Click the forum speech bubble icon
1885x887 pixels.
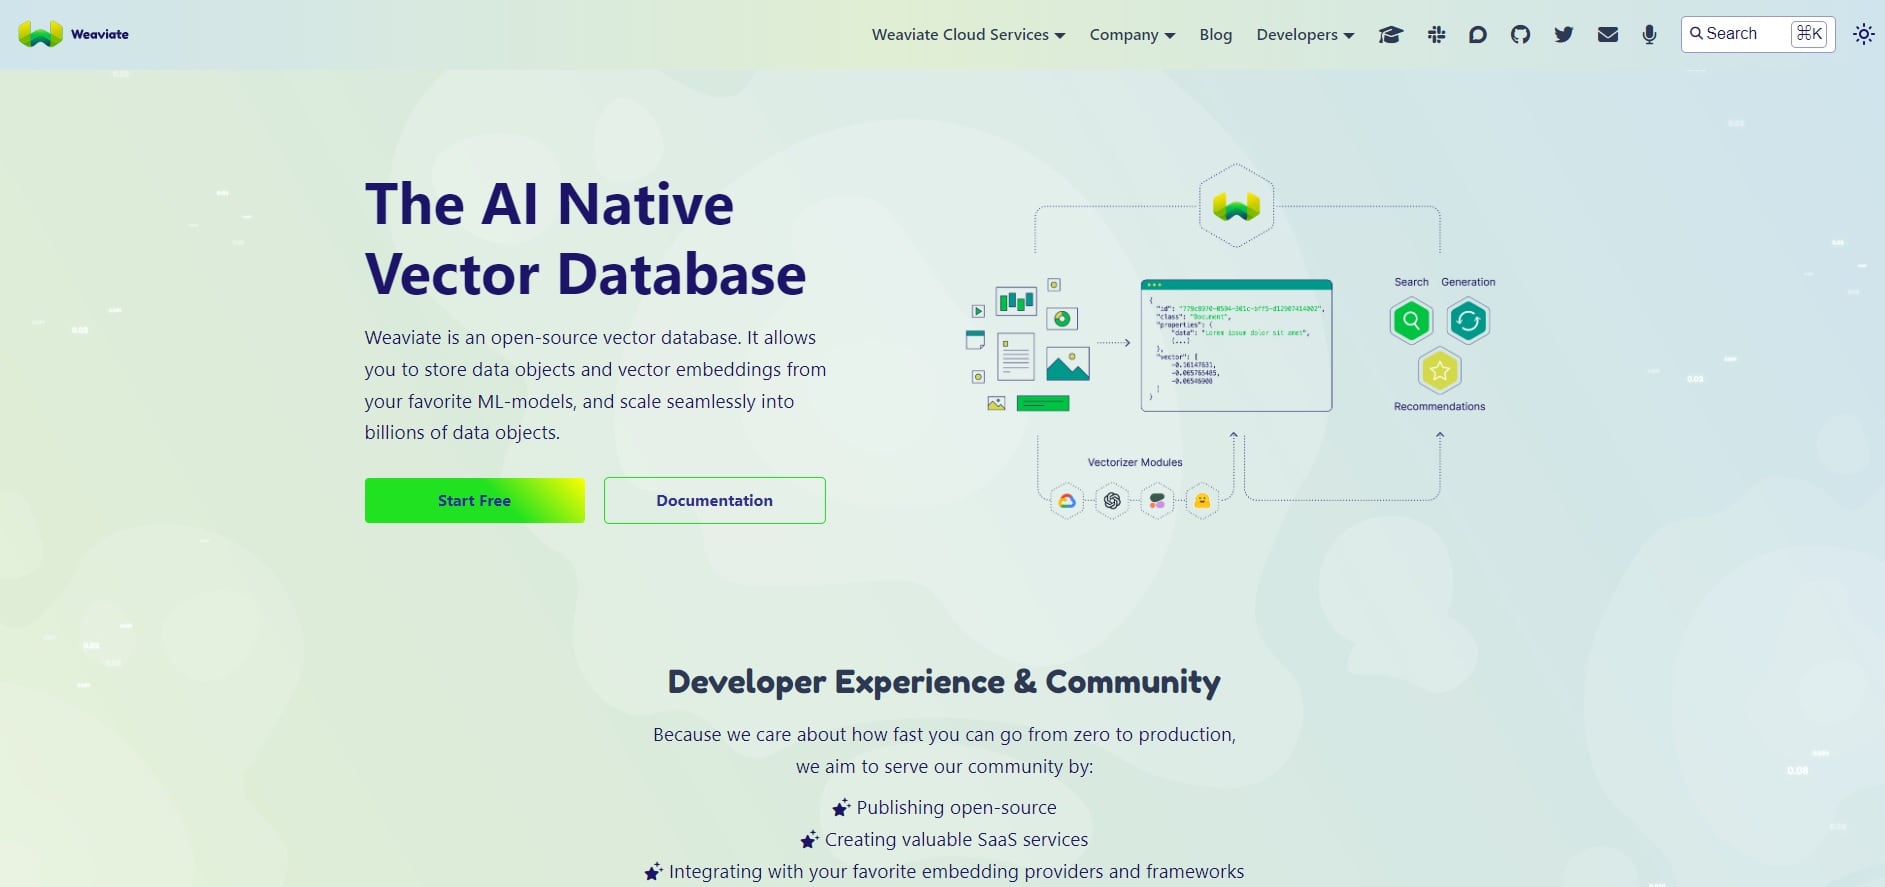pyautogui.click(x=1477, y=35)
